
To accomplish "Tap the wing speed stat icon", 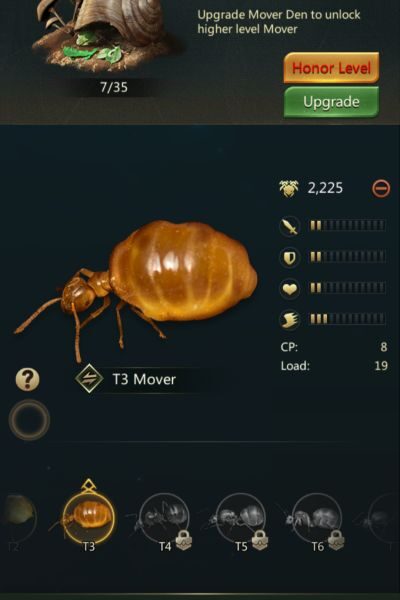I will point(290,320).
